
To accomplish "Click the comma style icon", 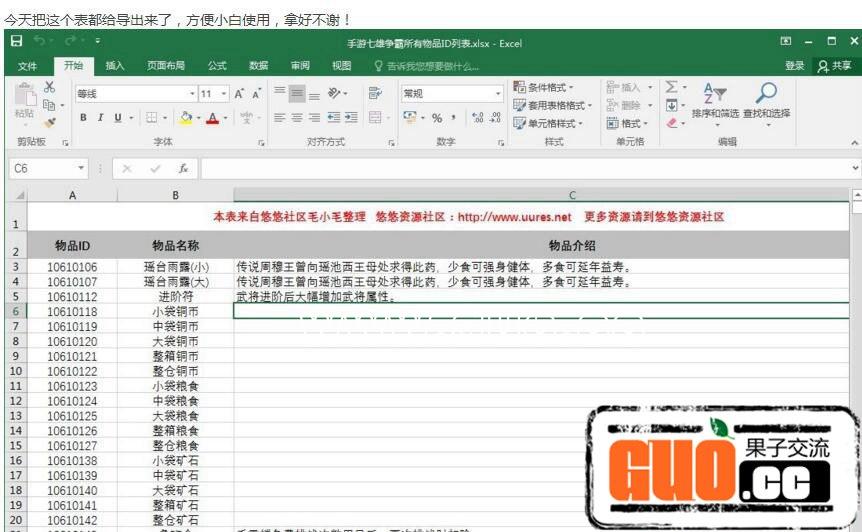I will coord(454,117).
